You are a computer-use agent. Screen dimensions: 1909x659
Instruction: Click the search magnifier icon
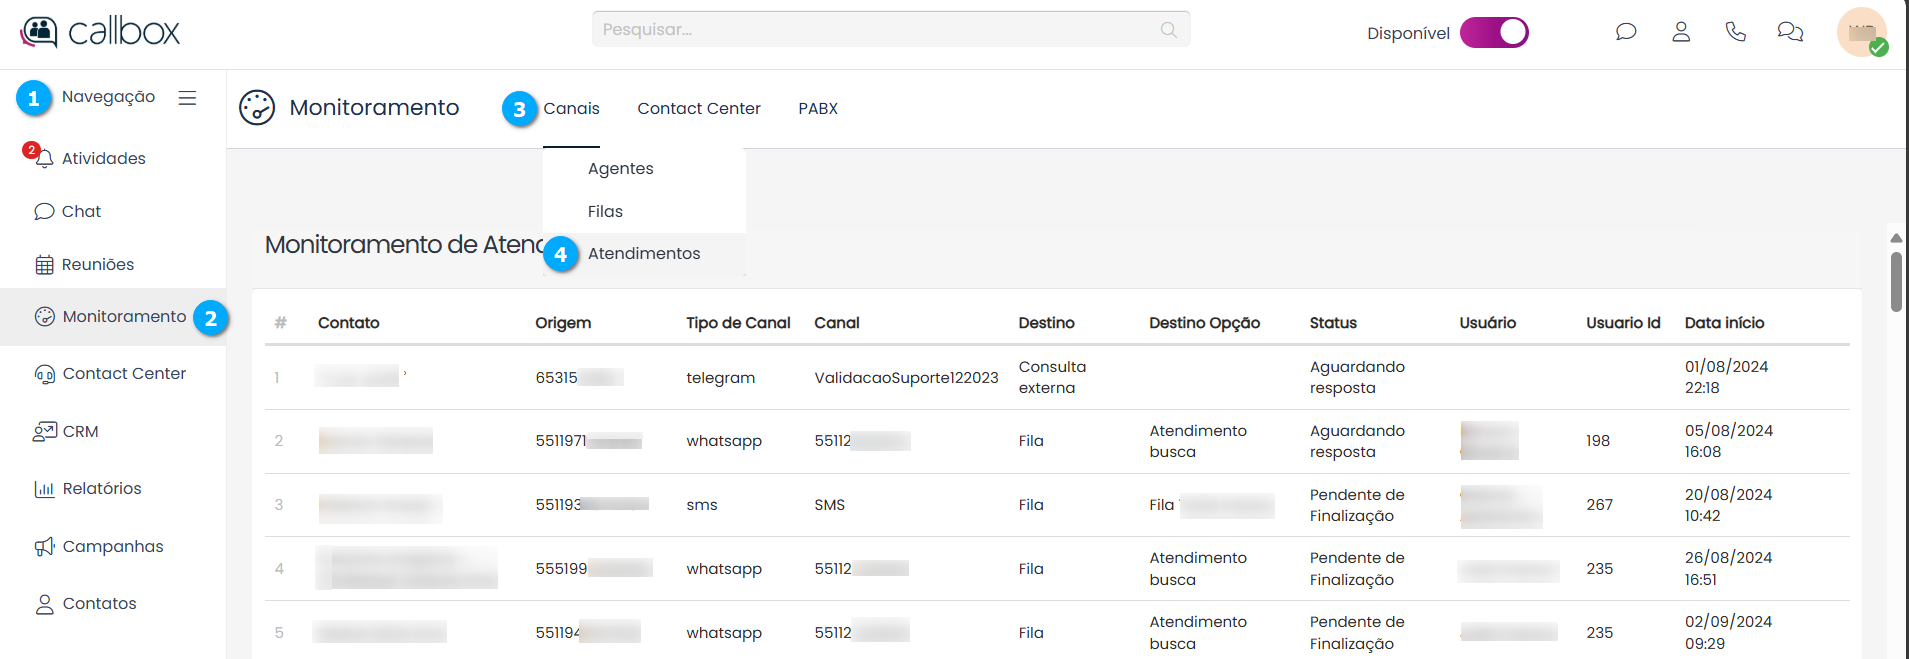[1168, 30]
